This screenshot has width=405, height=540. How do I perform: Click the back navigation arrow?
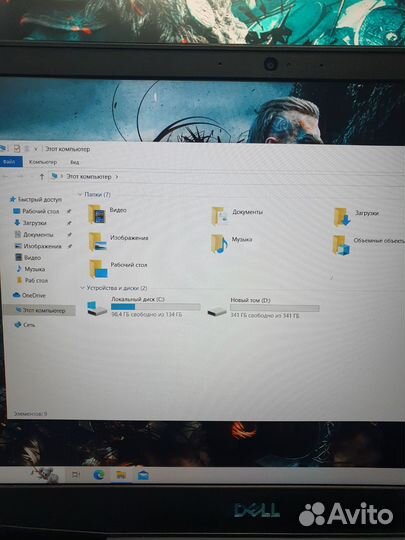(6, 176)
